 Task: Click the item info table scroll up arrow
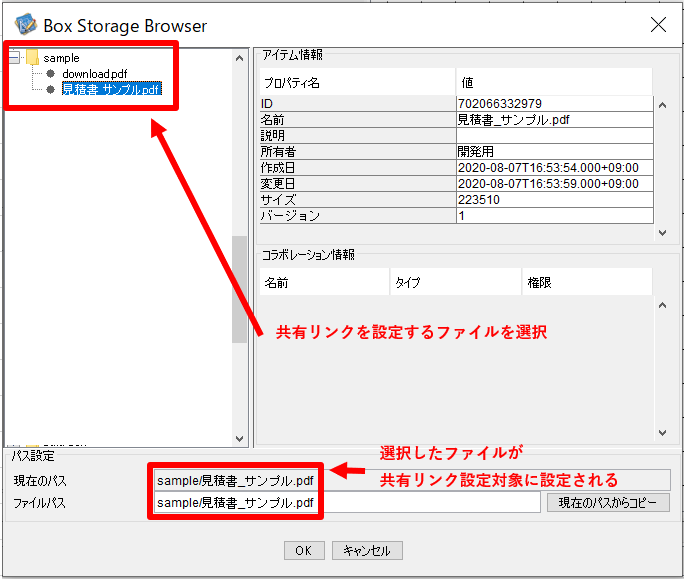tap(662, 105)
